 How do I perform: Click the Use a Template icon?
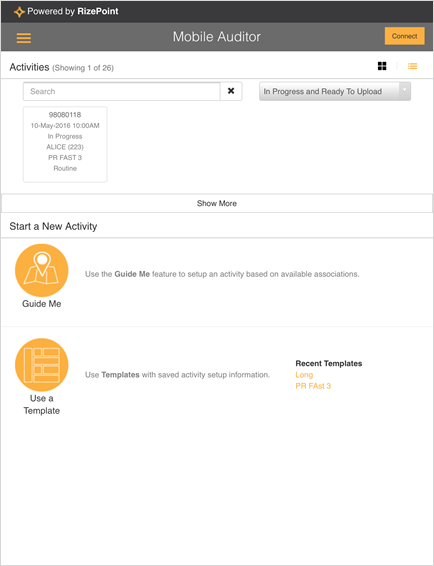(42, 365)
